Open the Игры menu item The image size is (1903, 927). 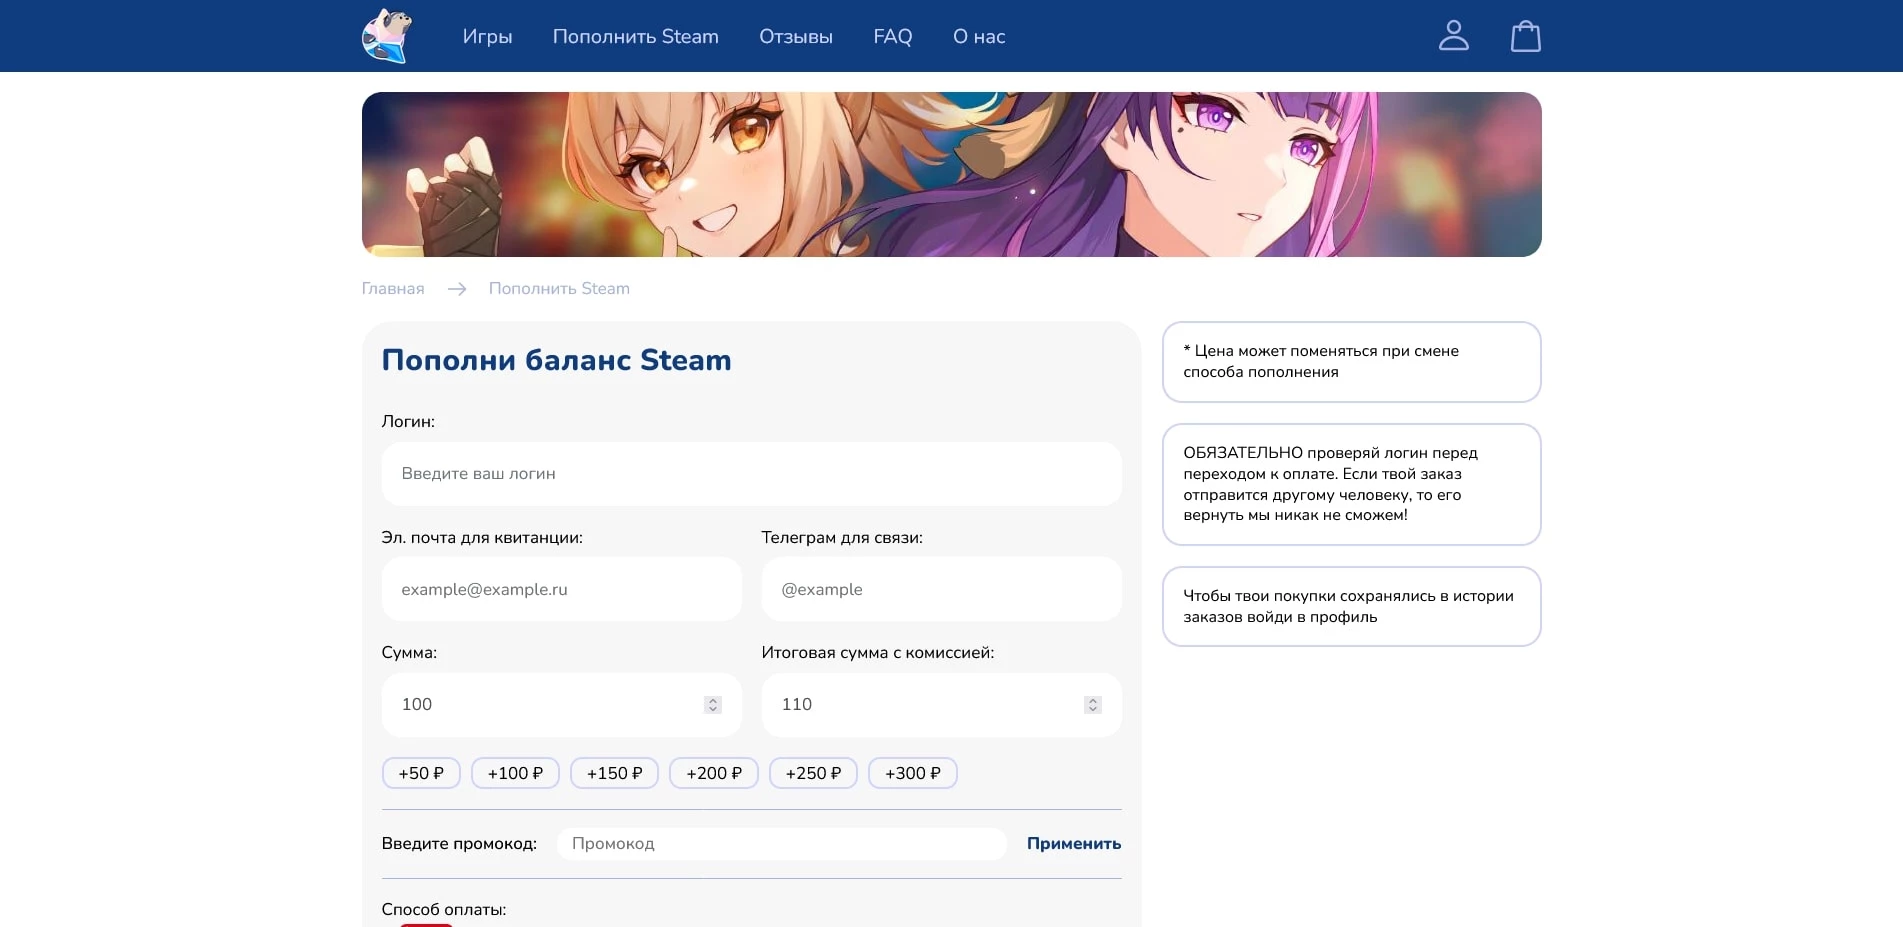tap(487, 37)
